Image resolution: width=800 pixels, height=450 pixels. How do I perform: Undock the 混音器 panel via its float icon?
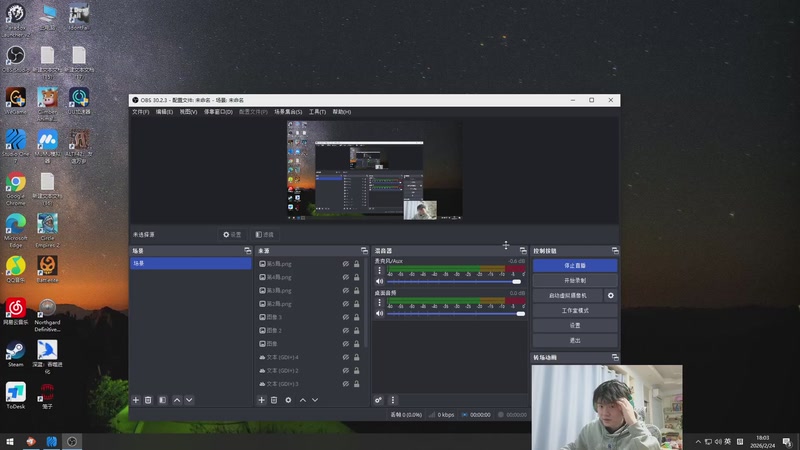point(523,251)
